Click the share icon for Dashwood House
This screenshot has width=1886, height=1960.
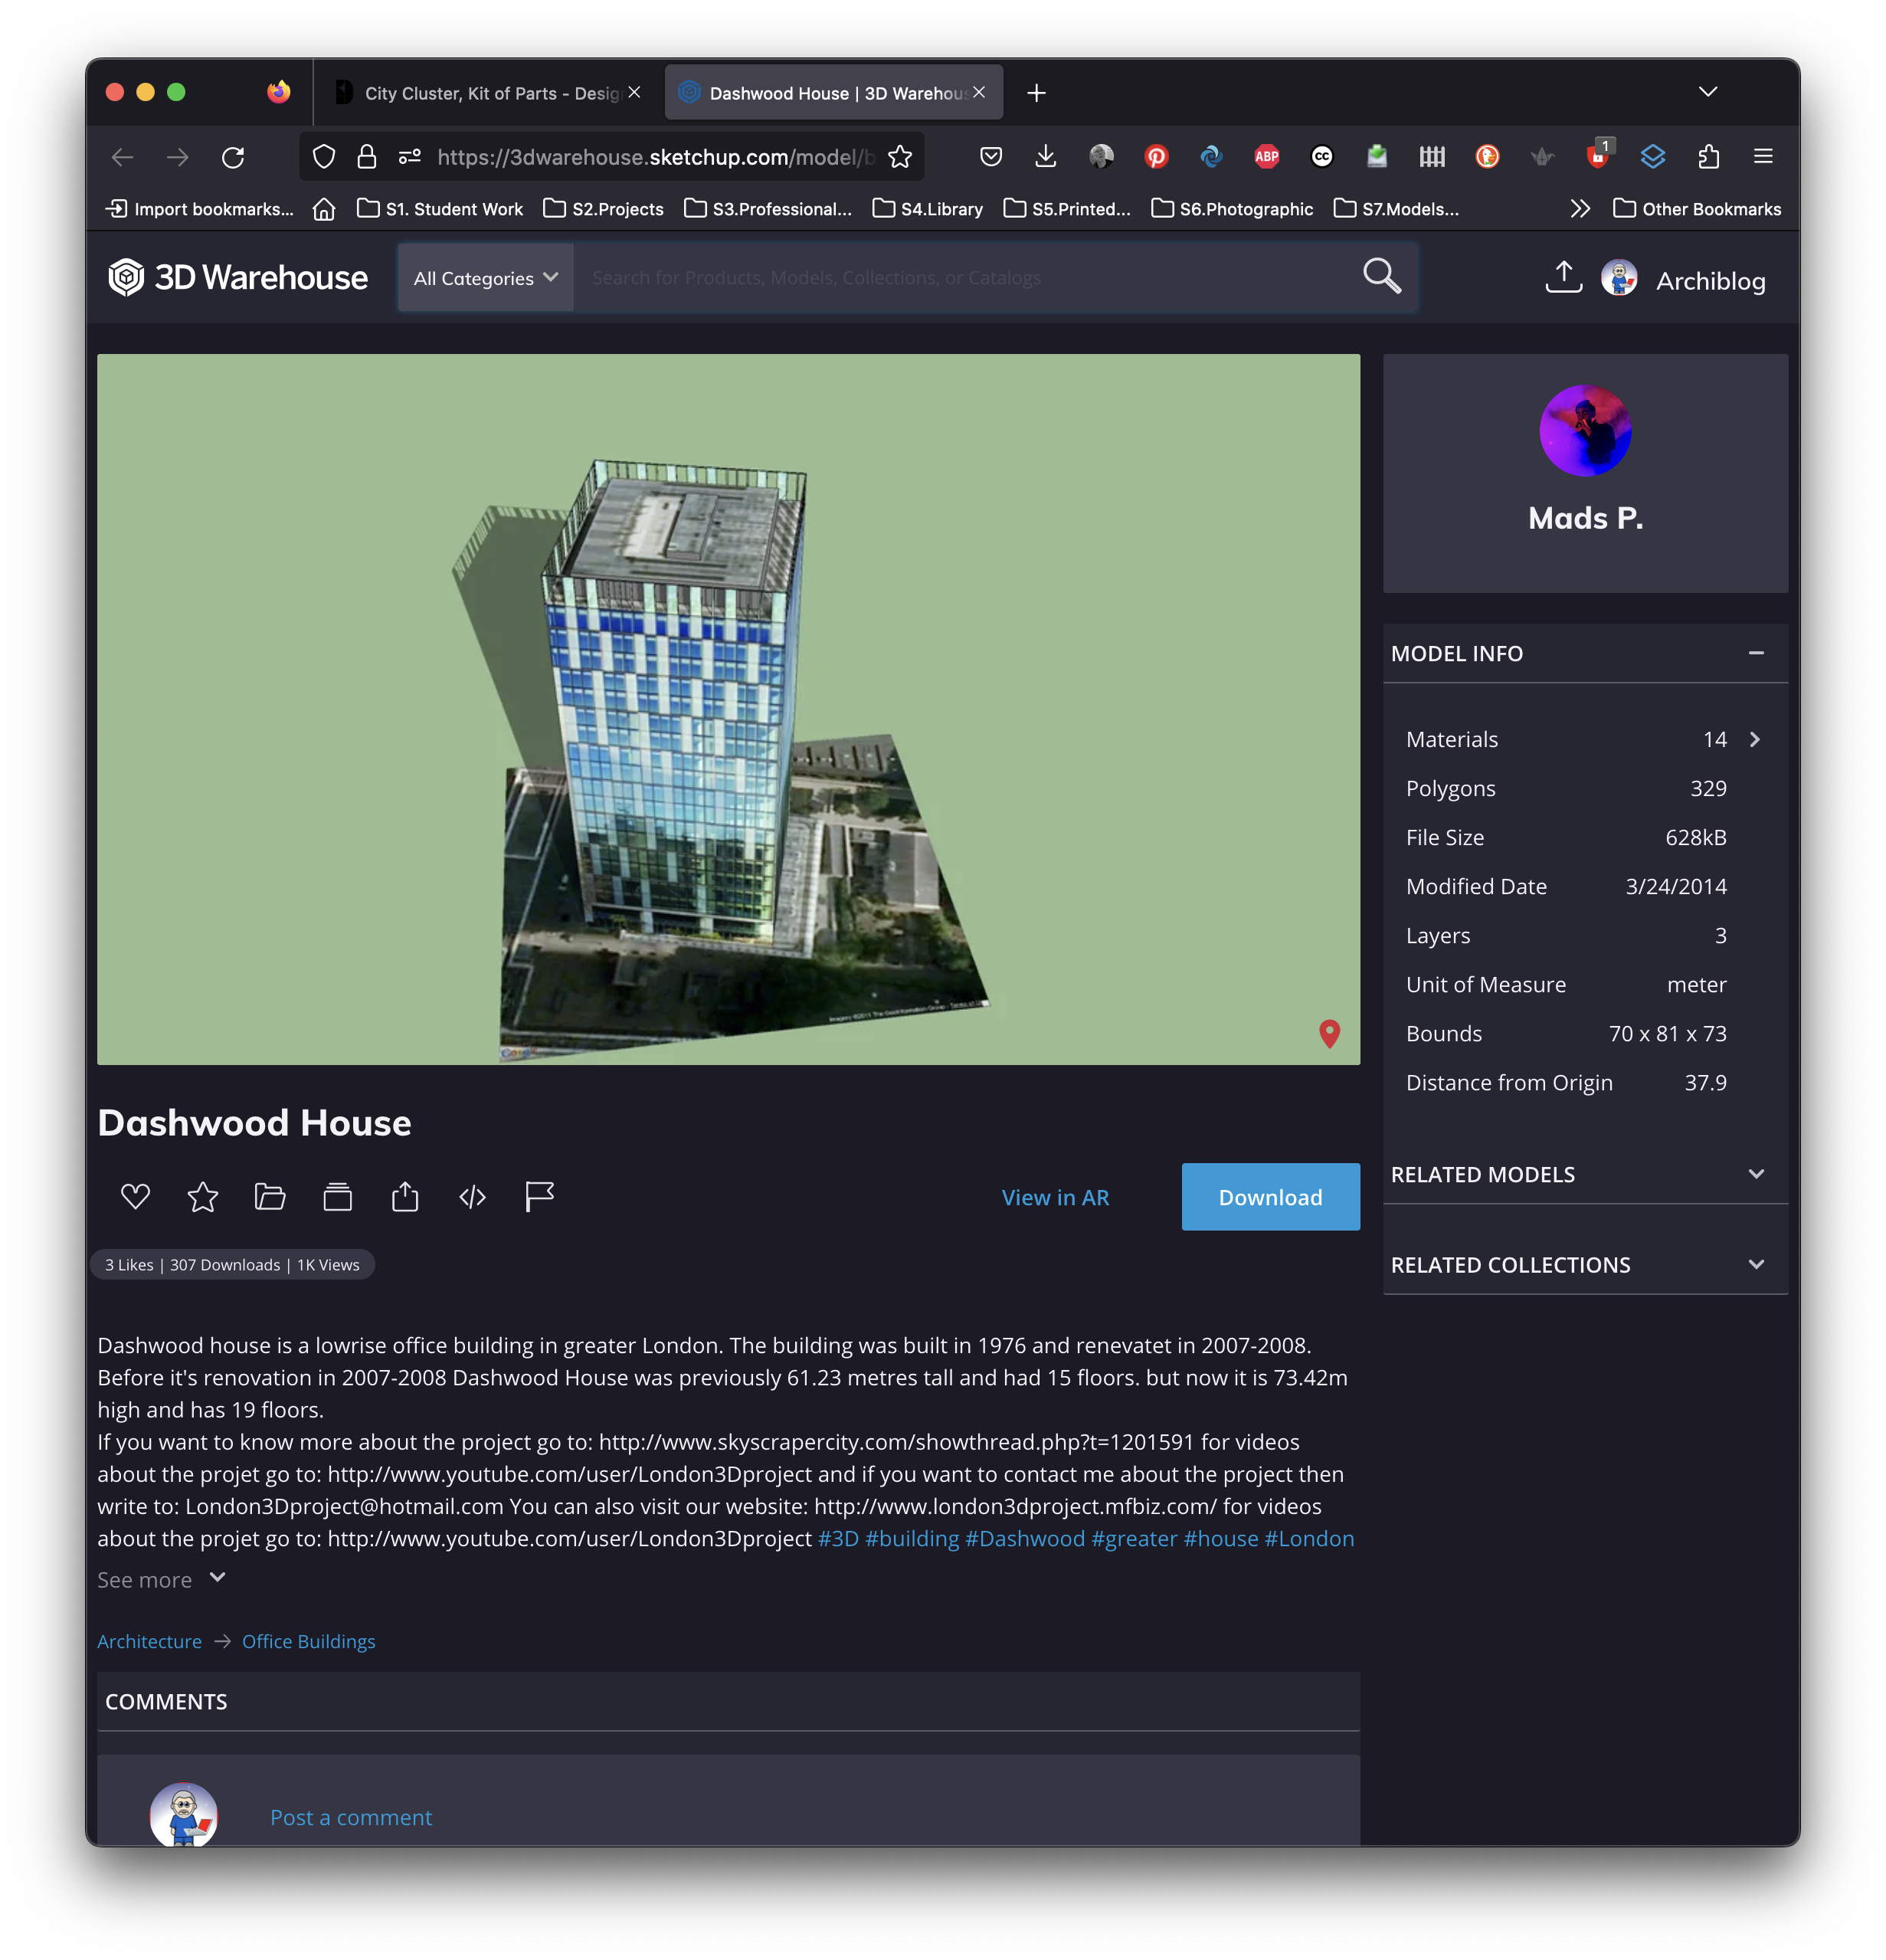pos(404,1197)
